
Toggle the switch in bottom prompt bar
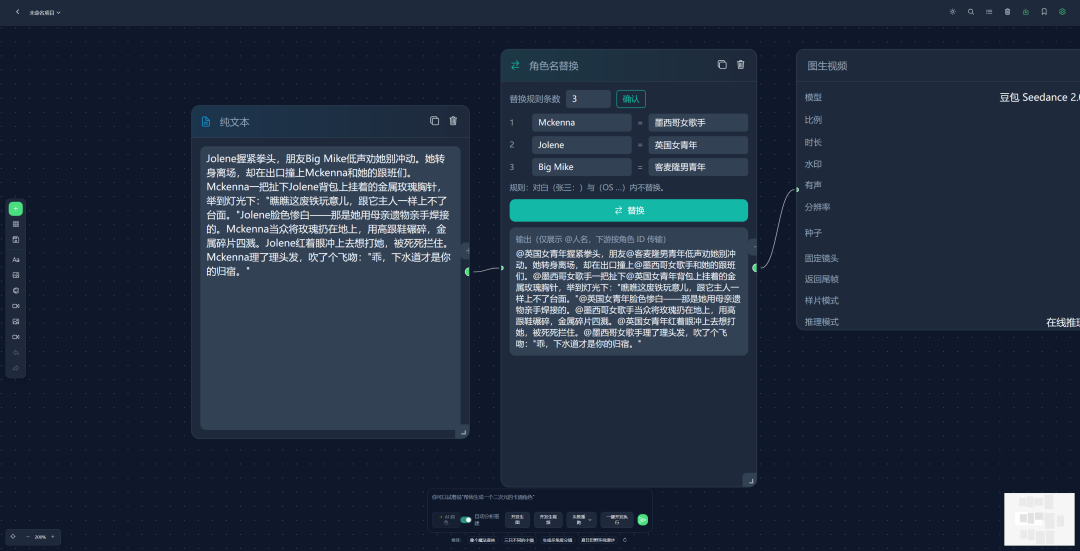click(x=466, y=520)
